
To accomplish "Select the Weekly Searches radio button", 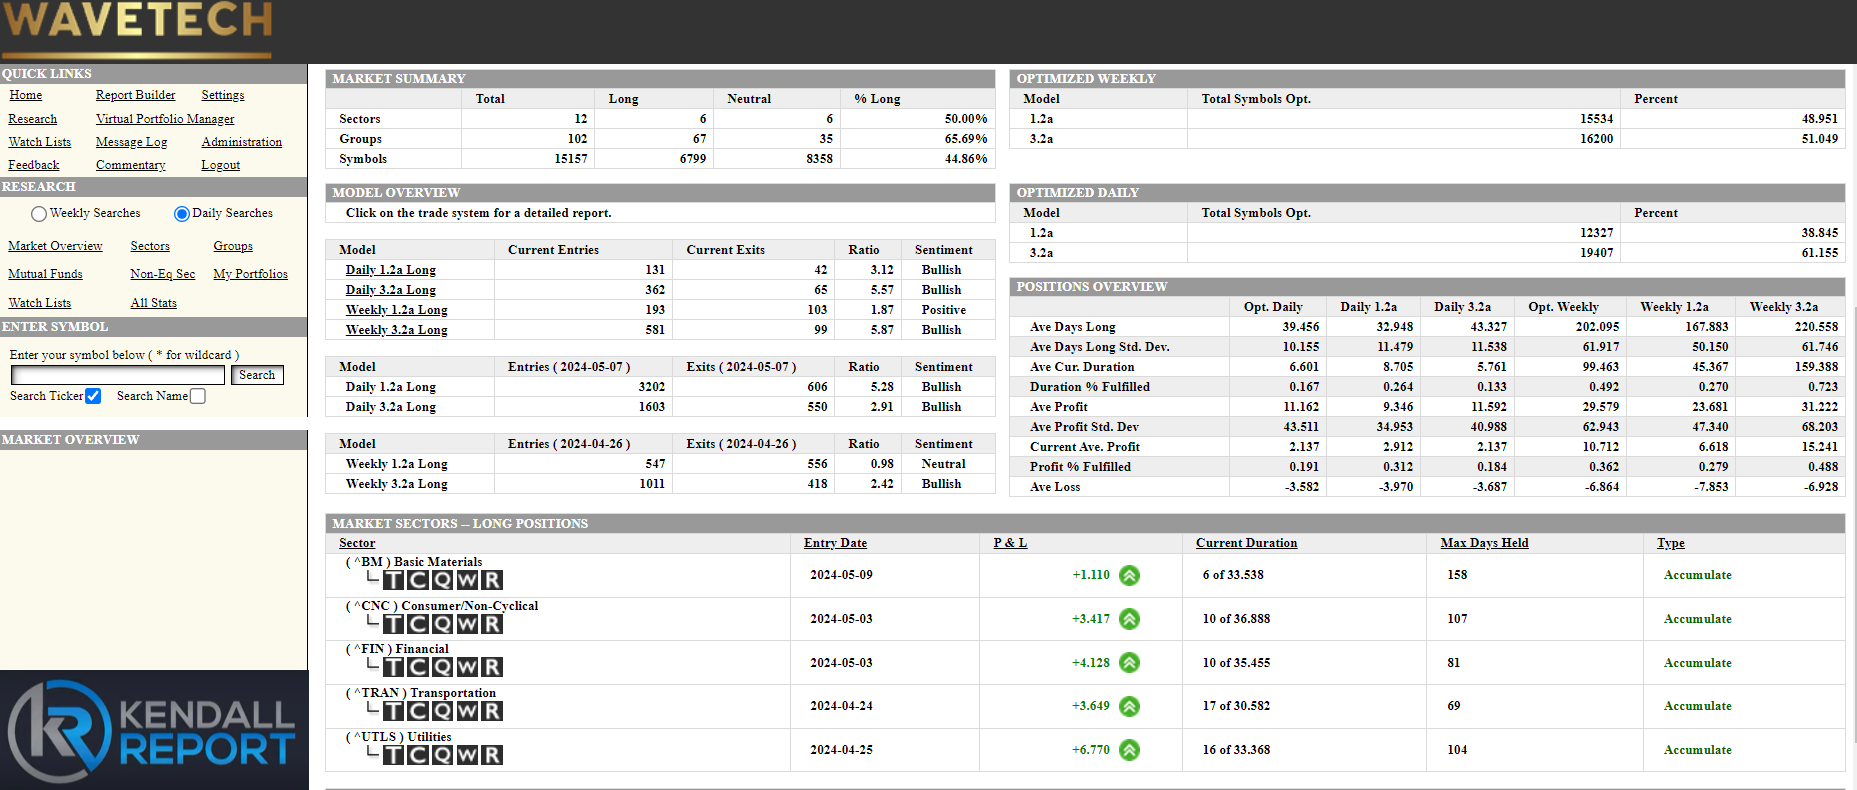I will tap(39, 214).
